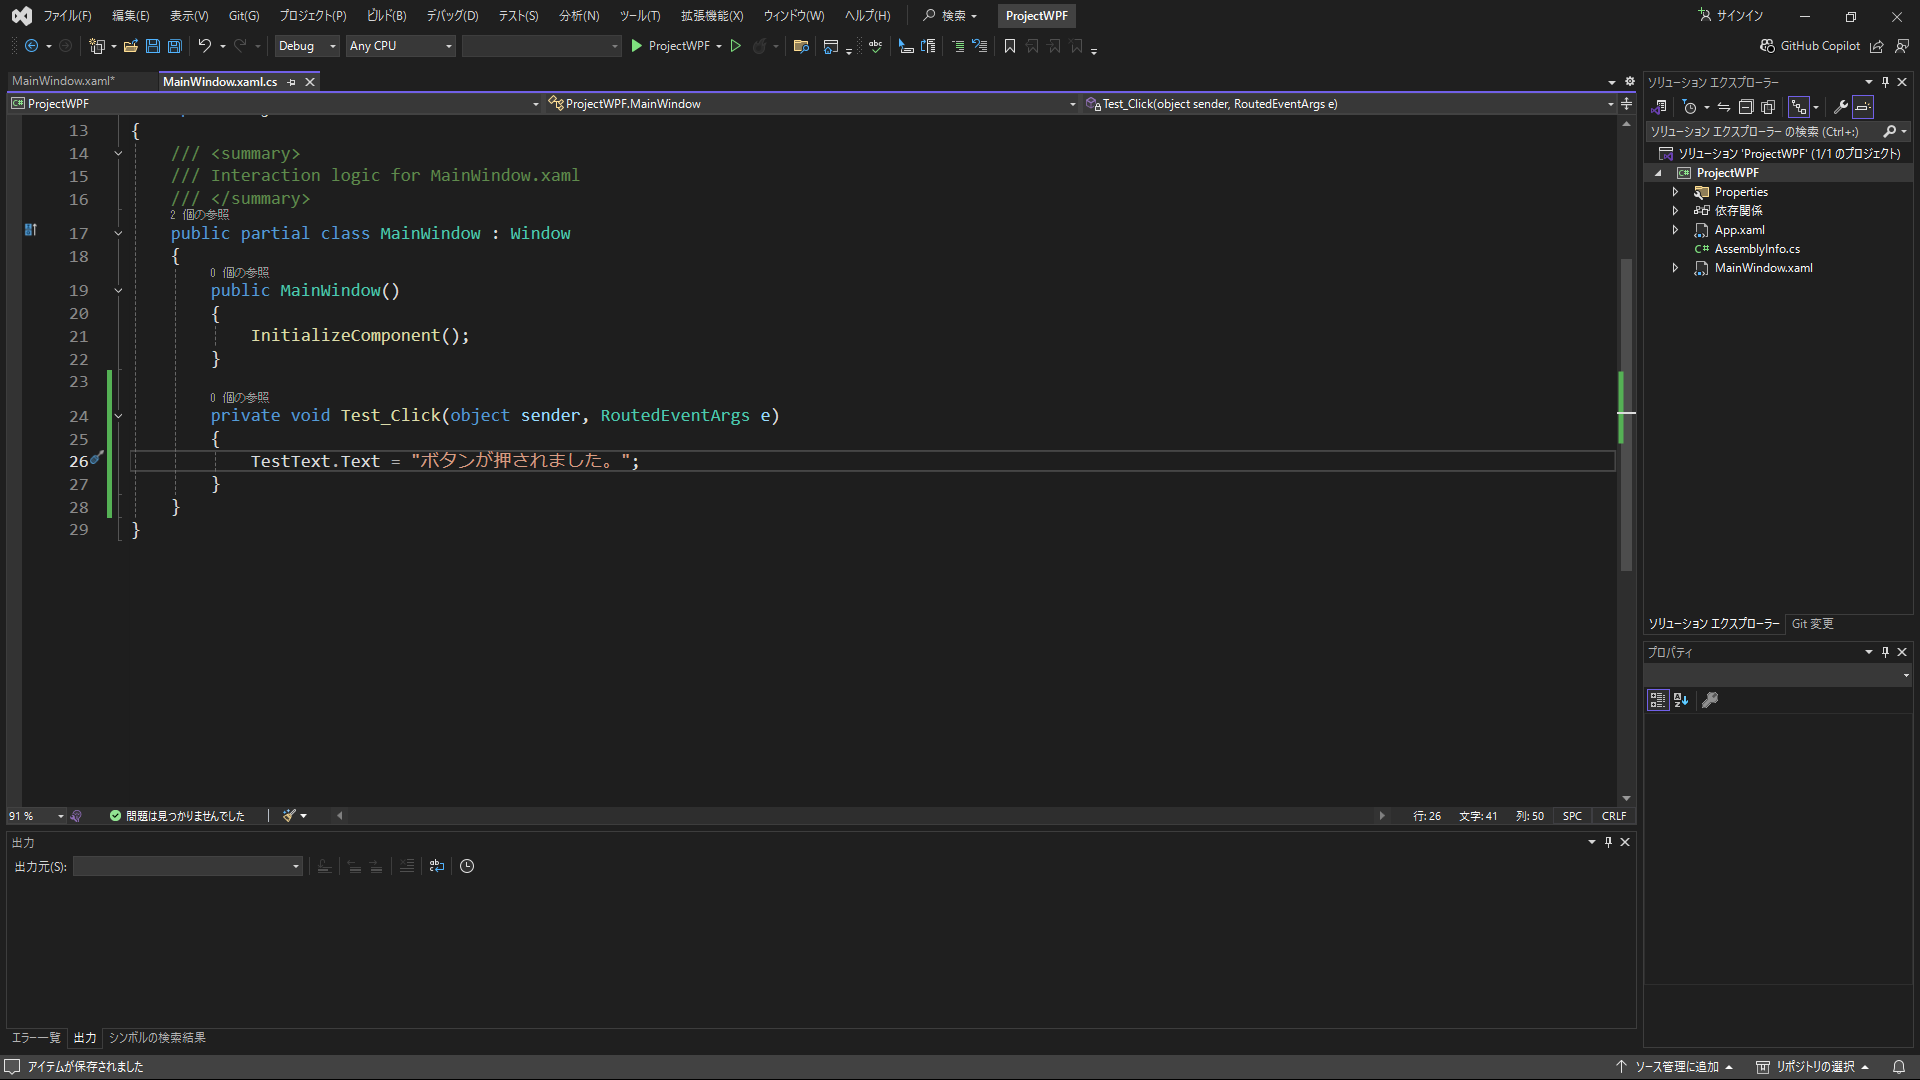Click ソース管理に追加 in status bar
Viewport: 1920px width, 1080px height.
point(1676,1067)
